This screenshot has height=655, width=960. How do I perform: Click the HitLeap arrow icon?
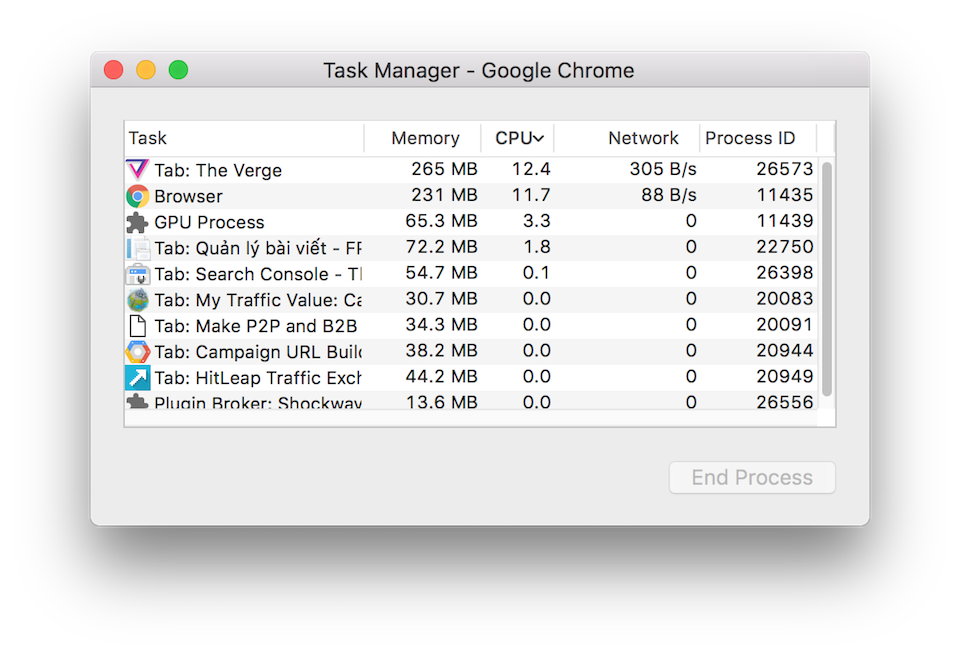(x=137, y=377)
